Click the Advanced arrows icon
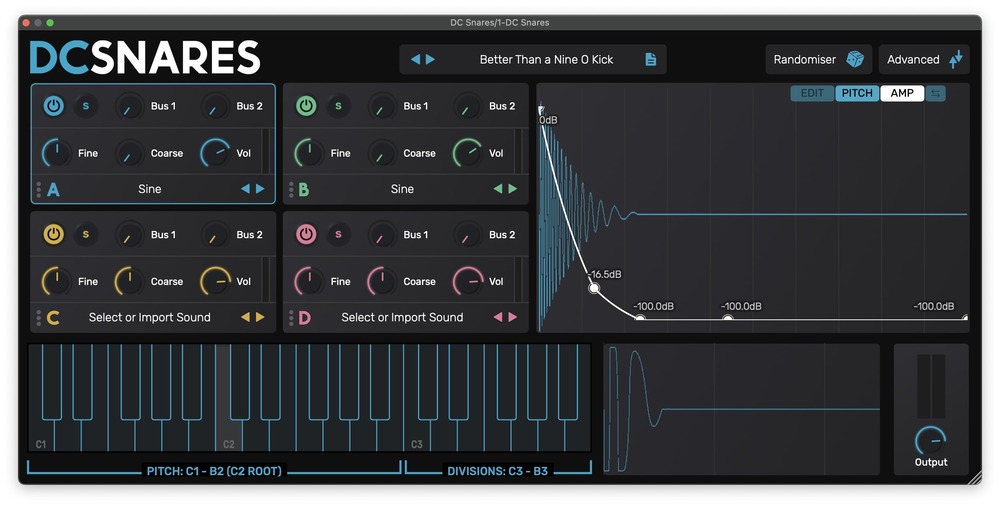This screenshot has height=506, width=1000. pyautogui.click(x=955, y=59)
